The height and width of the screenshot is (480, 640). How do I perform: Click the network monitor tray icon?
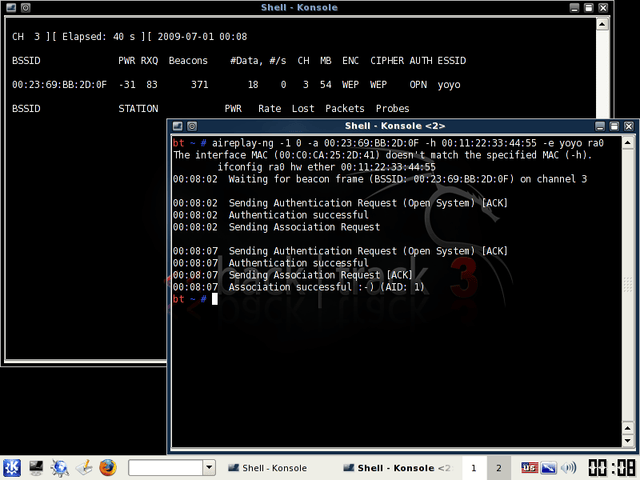548,467
